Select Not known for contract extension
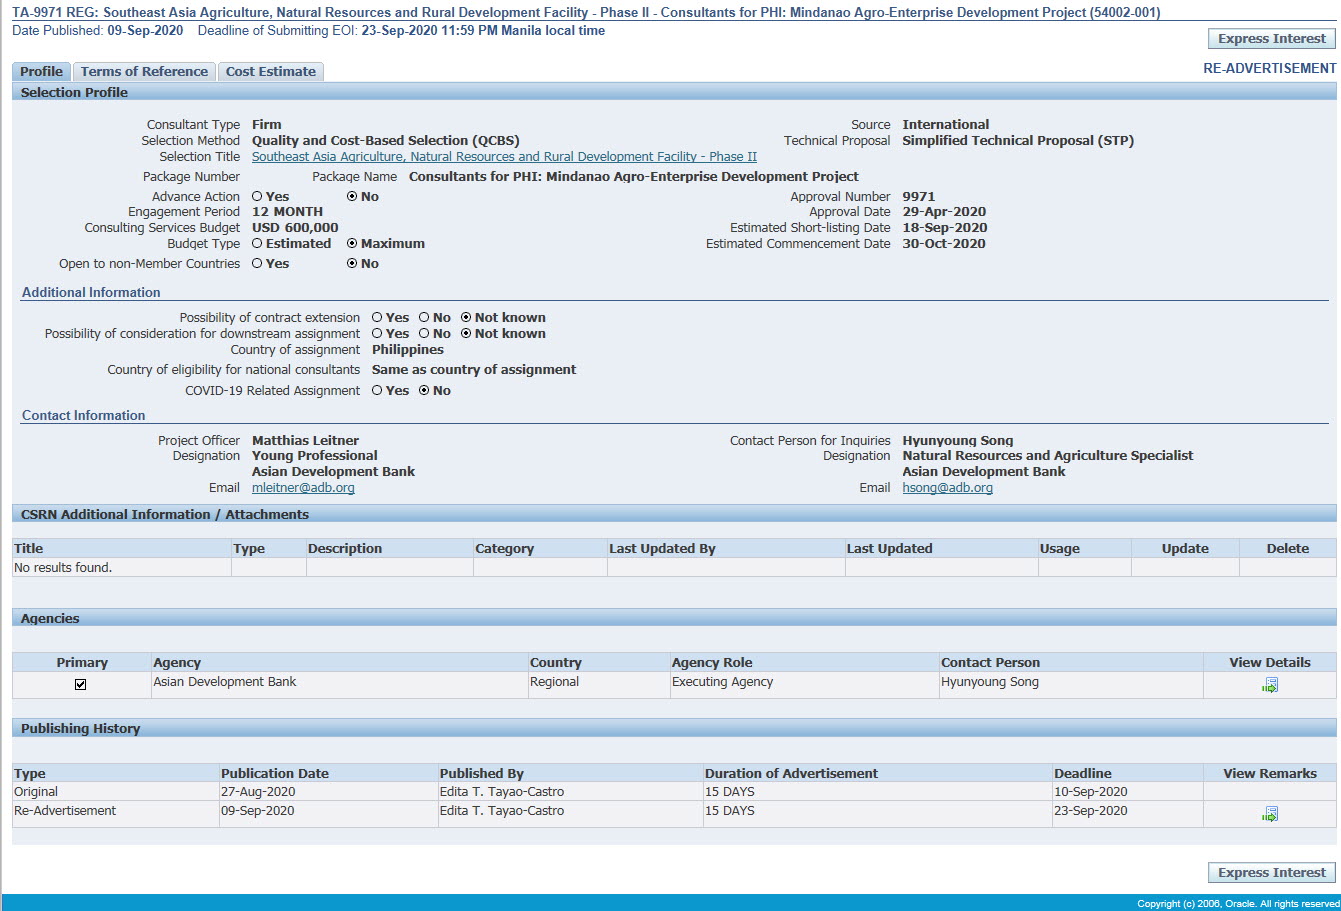Viewport: 1341px width, 911px height. pyautogui.click(x=466, y=318)
